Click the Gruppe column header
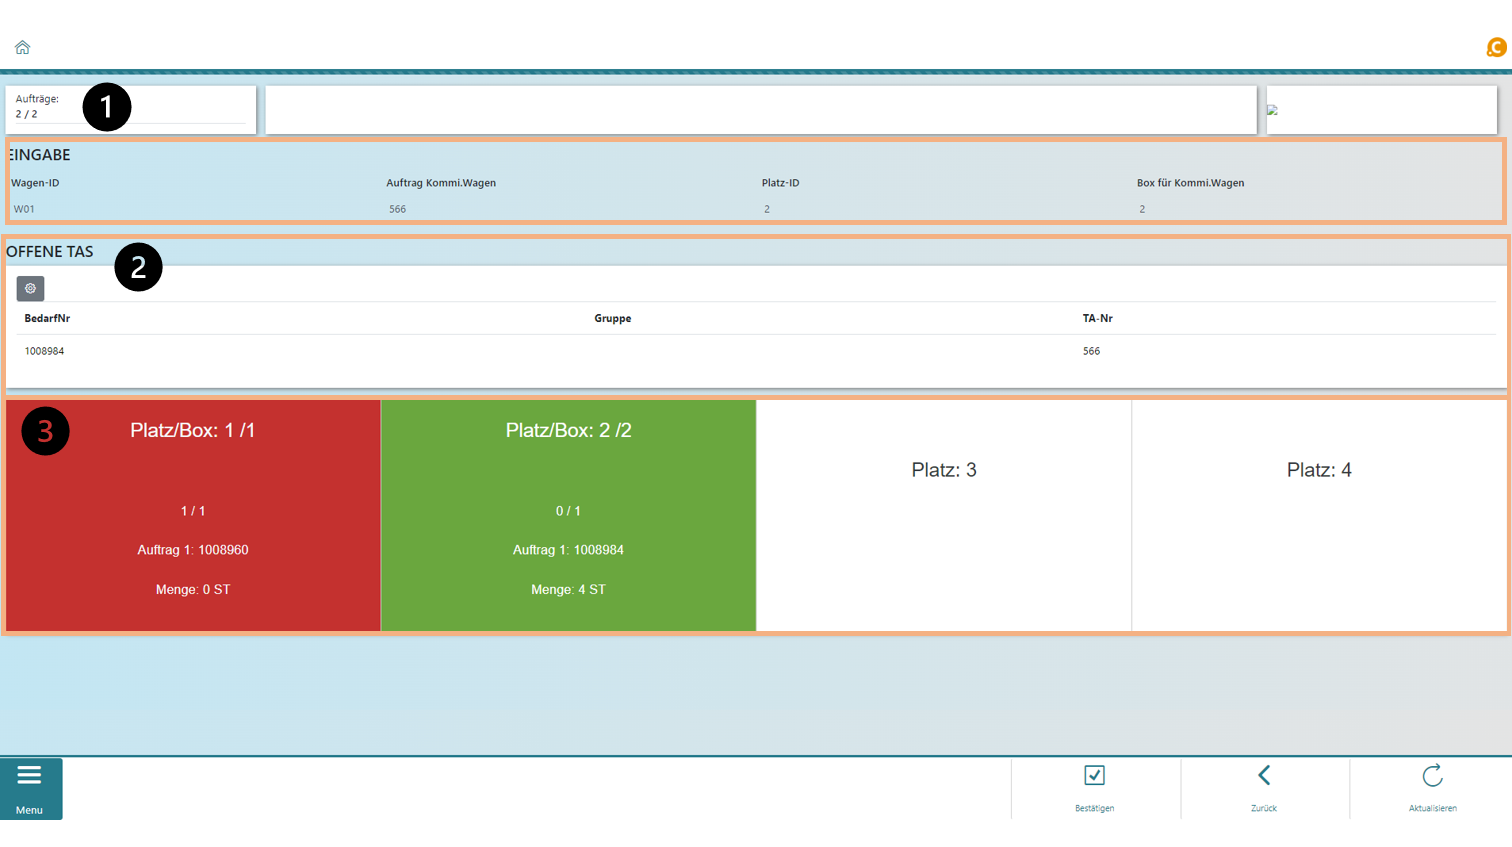This screenshot has width=1512, height=847. click(x=612, y=318)
